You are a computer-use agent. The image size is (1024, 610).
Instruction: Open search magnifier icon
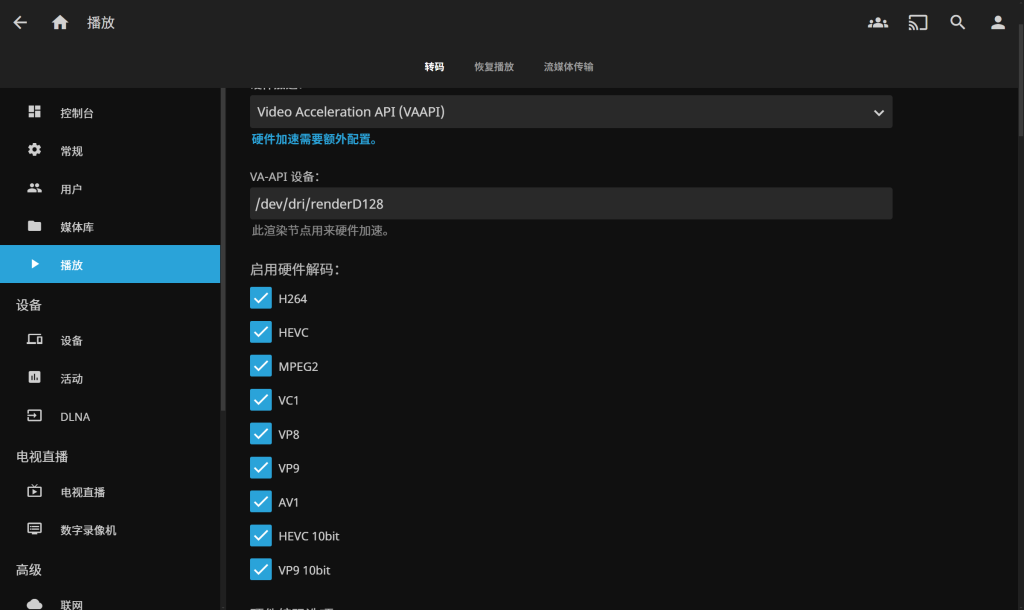(958, 22)
